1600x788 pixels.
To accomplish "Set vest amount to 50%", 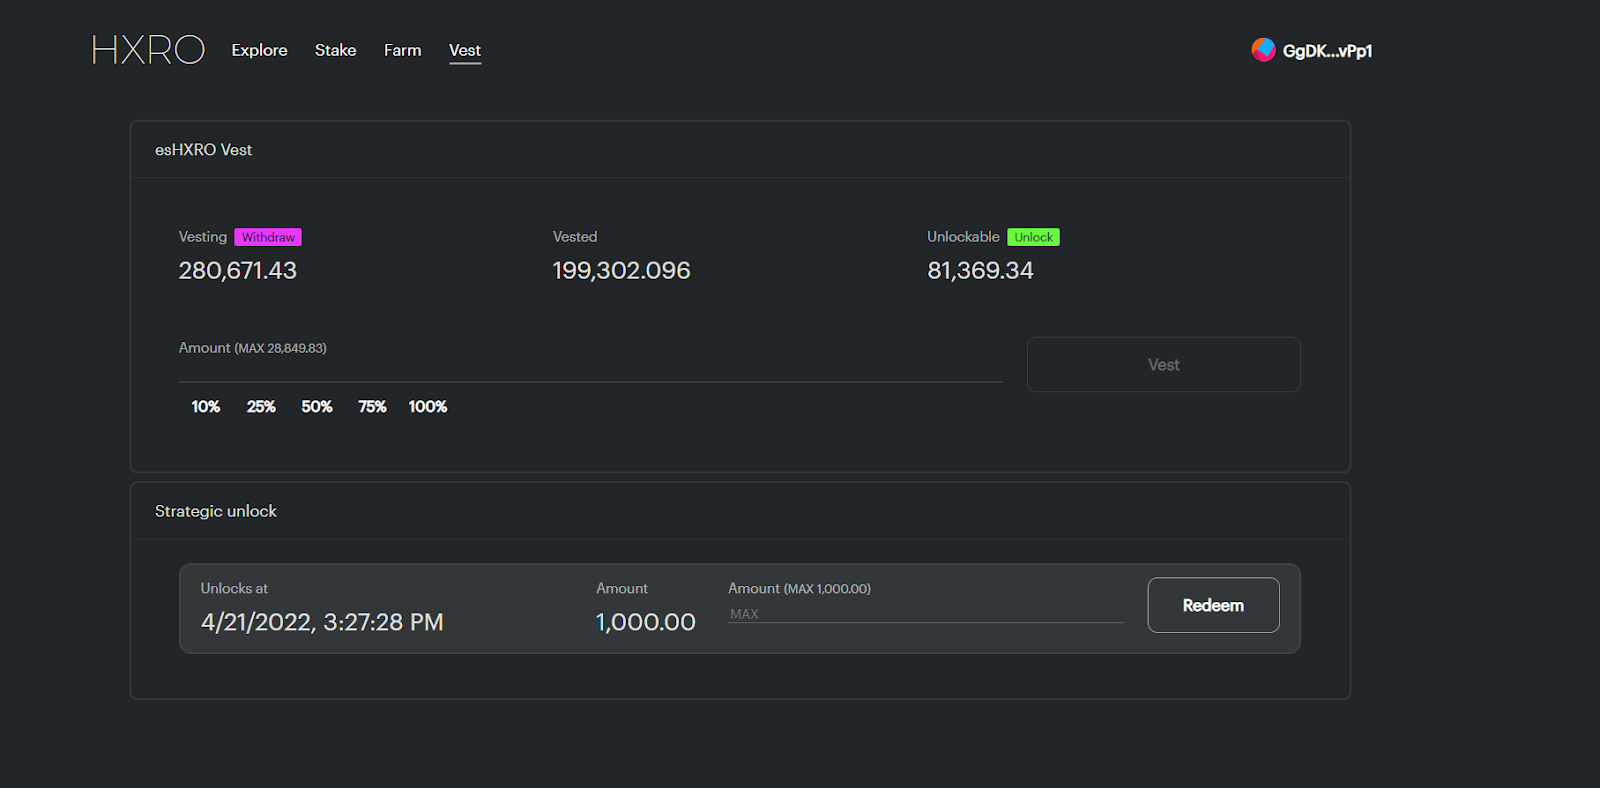I will (x=317, y=407).
